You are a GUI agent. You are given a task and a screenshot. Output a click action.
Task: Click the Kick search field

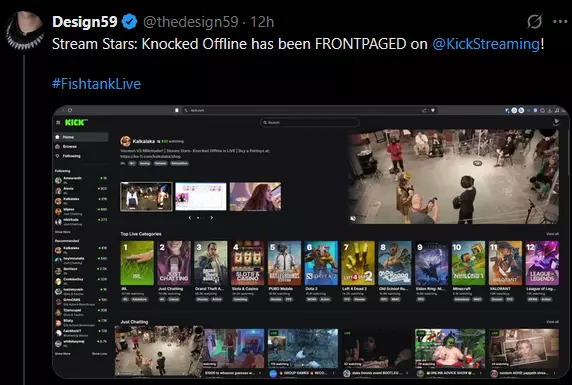[x=310, y=122]
